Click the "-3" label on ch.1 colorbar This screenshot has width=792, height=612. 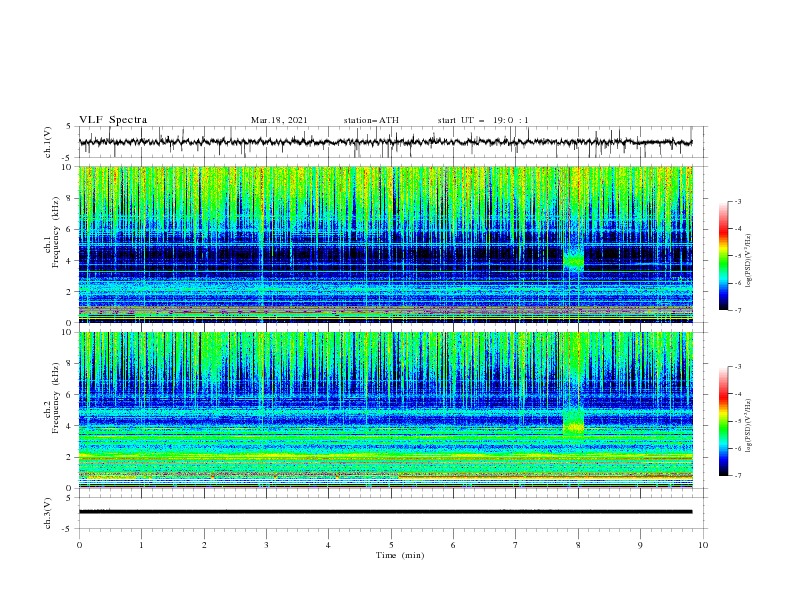tap(737, 201)
